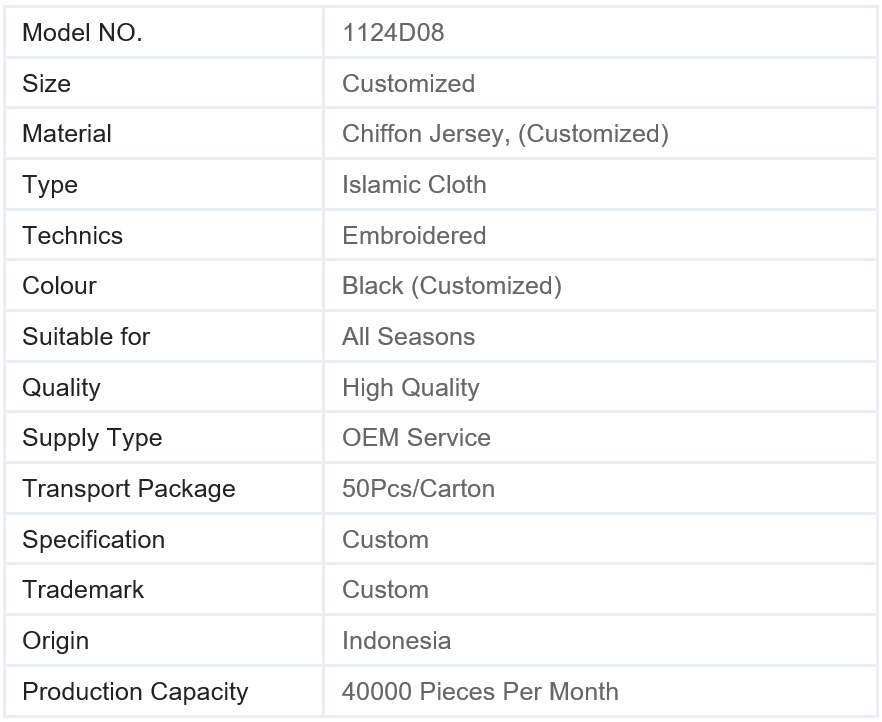Click the Supply Type label

tap(92, 438)
